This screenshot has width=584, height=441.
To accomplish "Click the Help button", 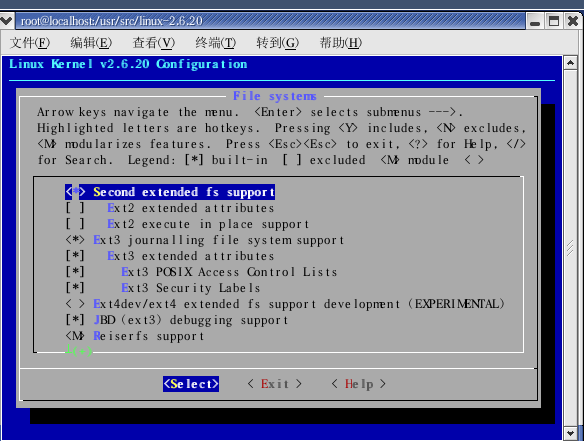I will (x=359, y=384).
